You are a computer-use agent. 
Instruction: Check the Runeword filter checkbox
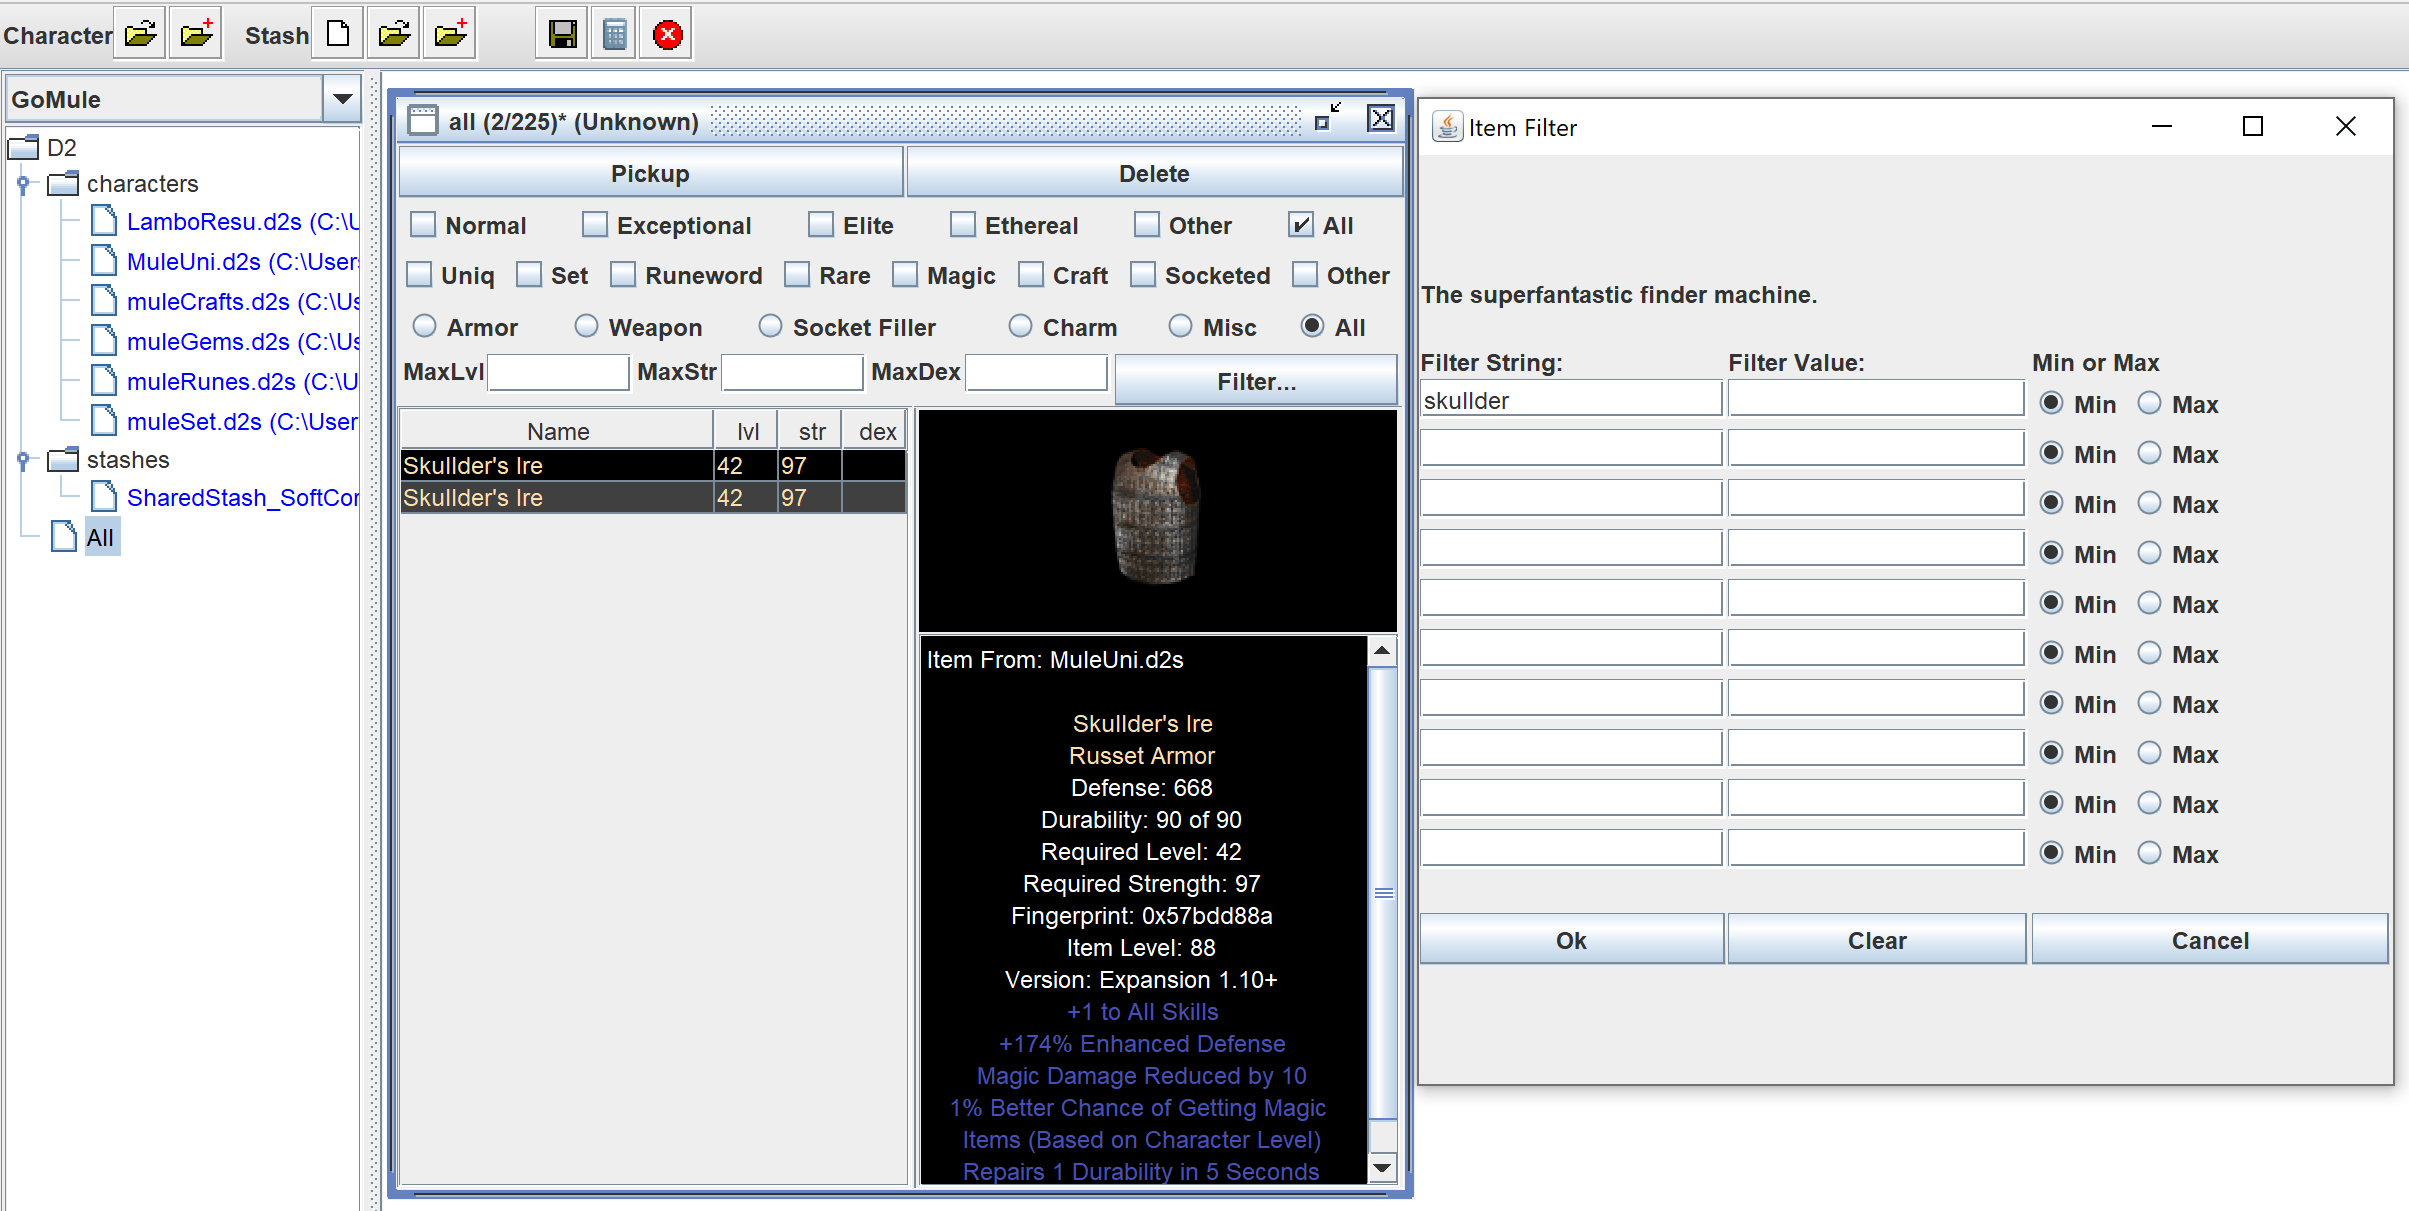623,275
